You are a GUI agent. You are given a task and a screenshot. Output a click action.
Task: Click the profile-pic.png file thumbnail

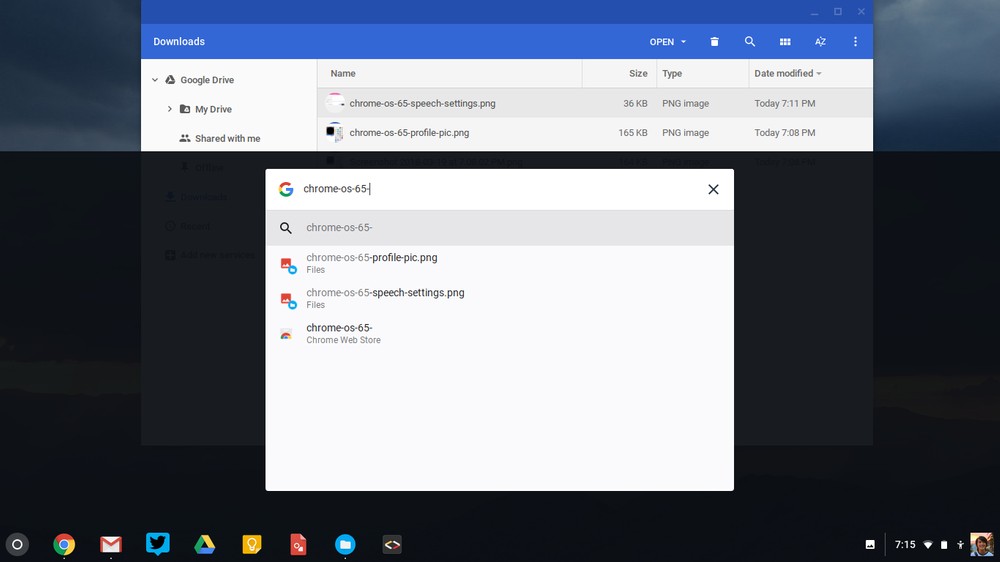click(334, 132)
